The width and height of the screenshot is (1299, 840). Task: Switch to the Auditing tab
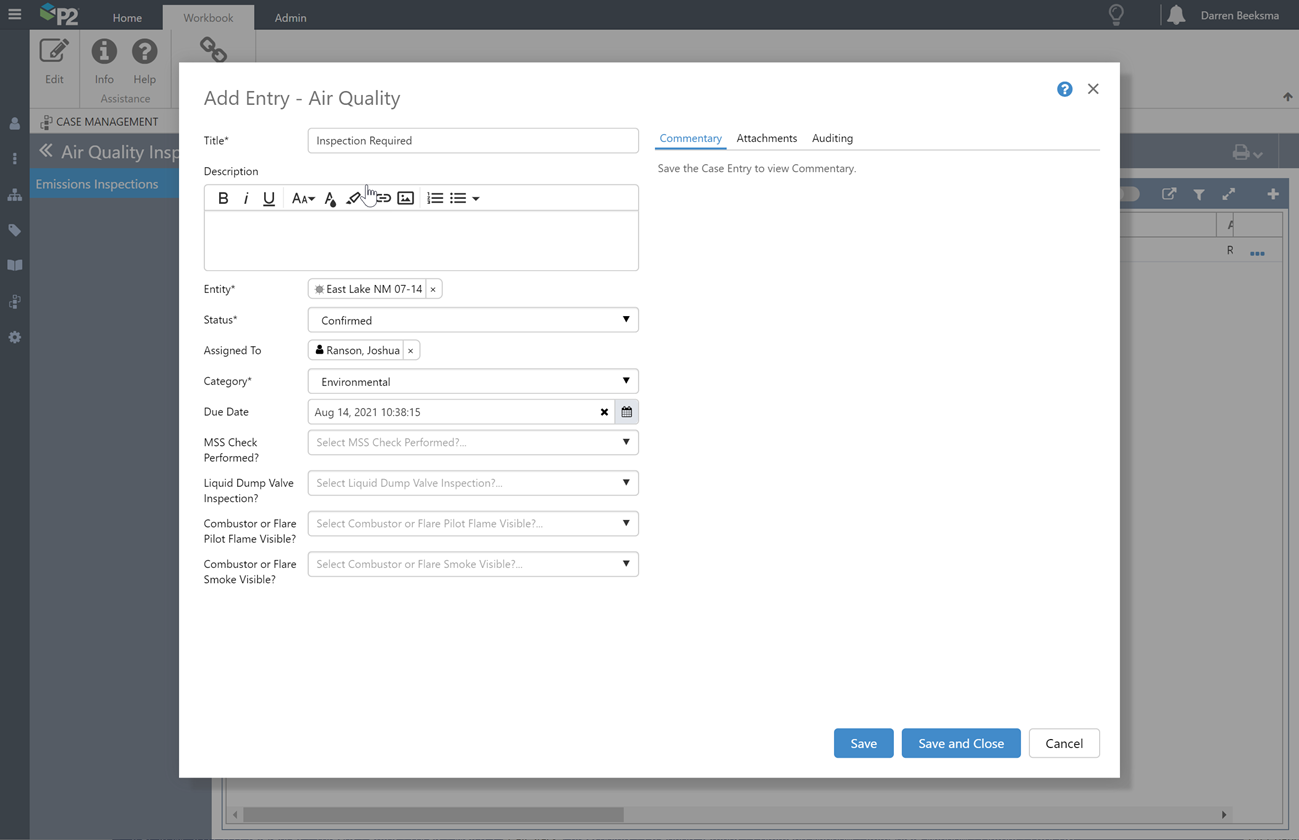click(832, 138)
